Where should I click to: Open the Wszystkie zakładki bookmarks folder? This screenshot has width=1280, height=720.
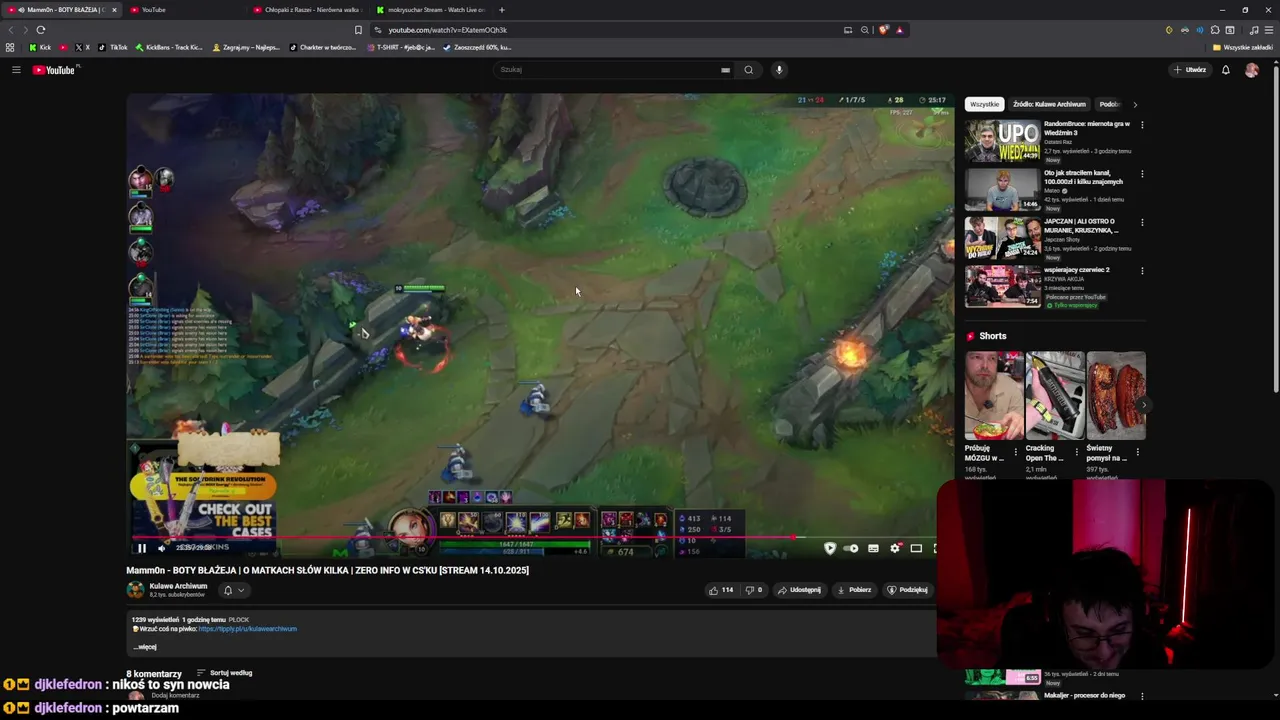tap(1243, 47)
